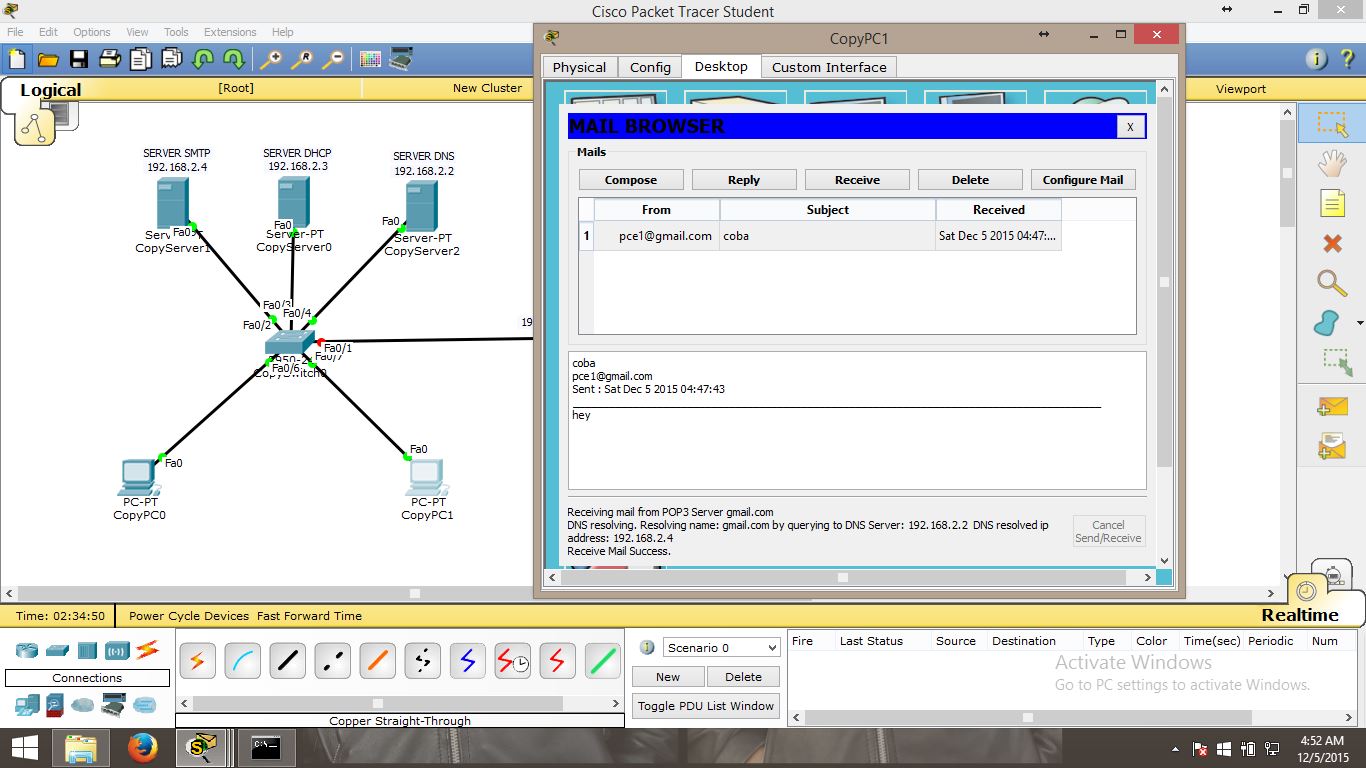The width and height of the screenshot is (1366, 768).
Task: Open the Custom Interface tab
Action: point(829,67)
